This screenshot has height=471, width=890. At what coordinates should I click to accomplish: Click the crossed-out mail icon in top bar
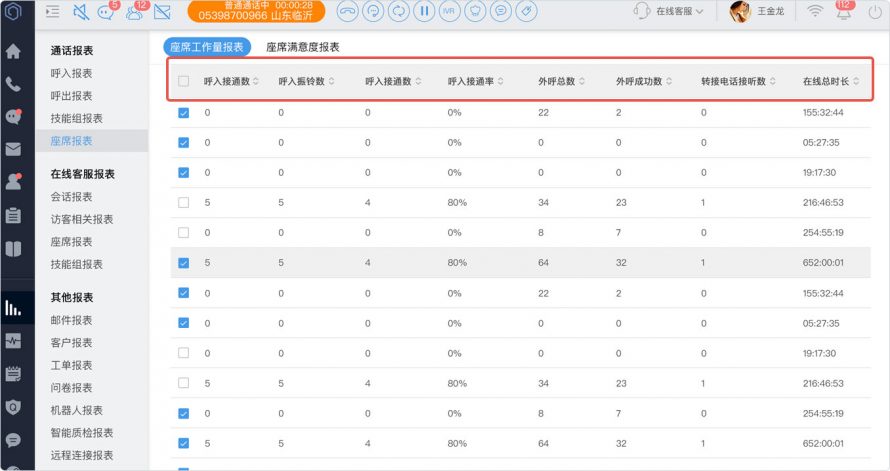(162, 11)
